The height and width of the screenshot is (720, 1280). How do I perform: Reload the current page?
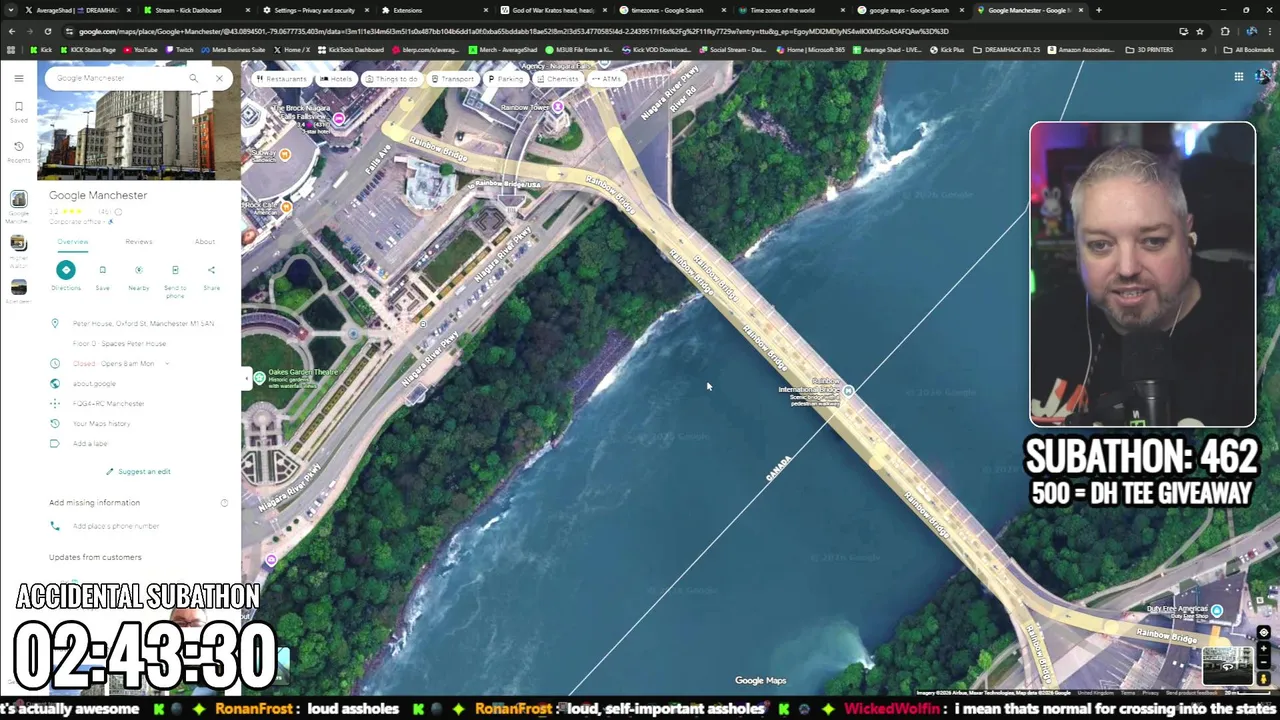click(x=47, y=31)
